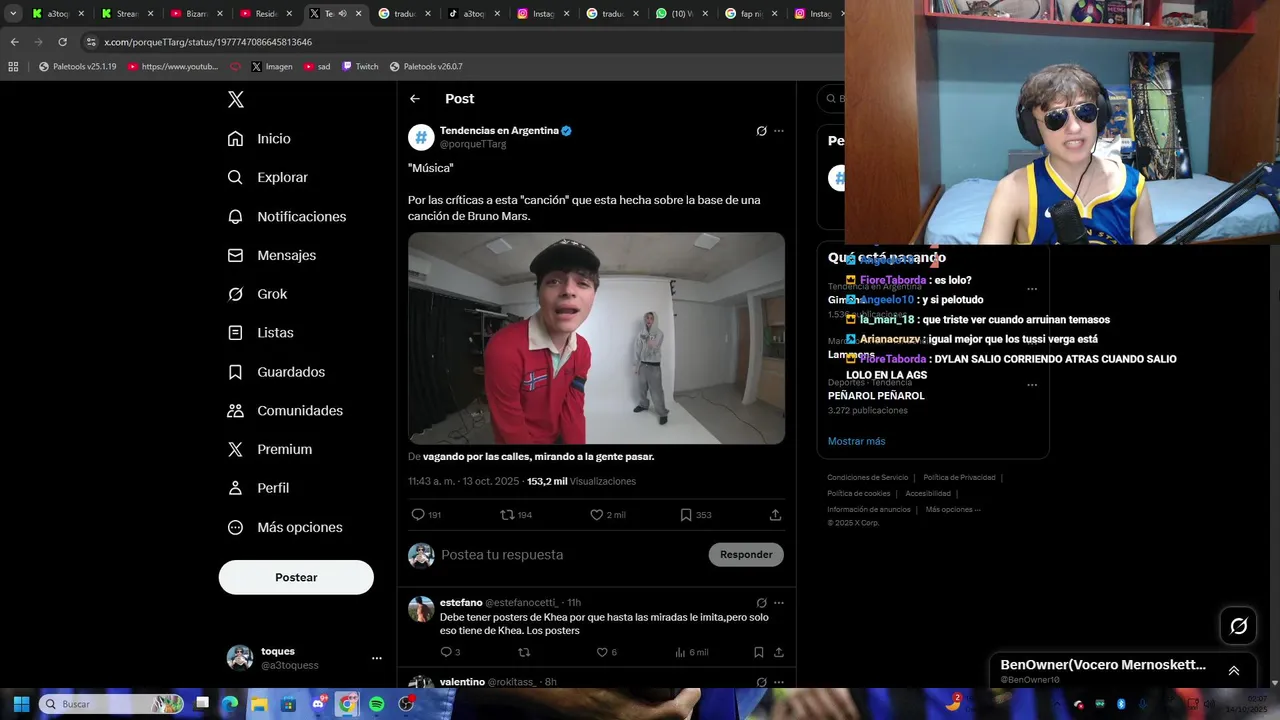
Task: Click browser address bar URL
Action: (208, 42)
